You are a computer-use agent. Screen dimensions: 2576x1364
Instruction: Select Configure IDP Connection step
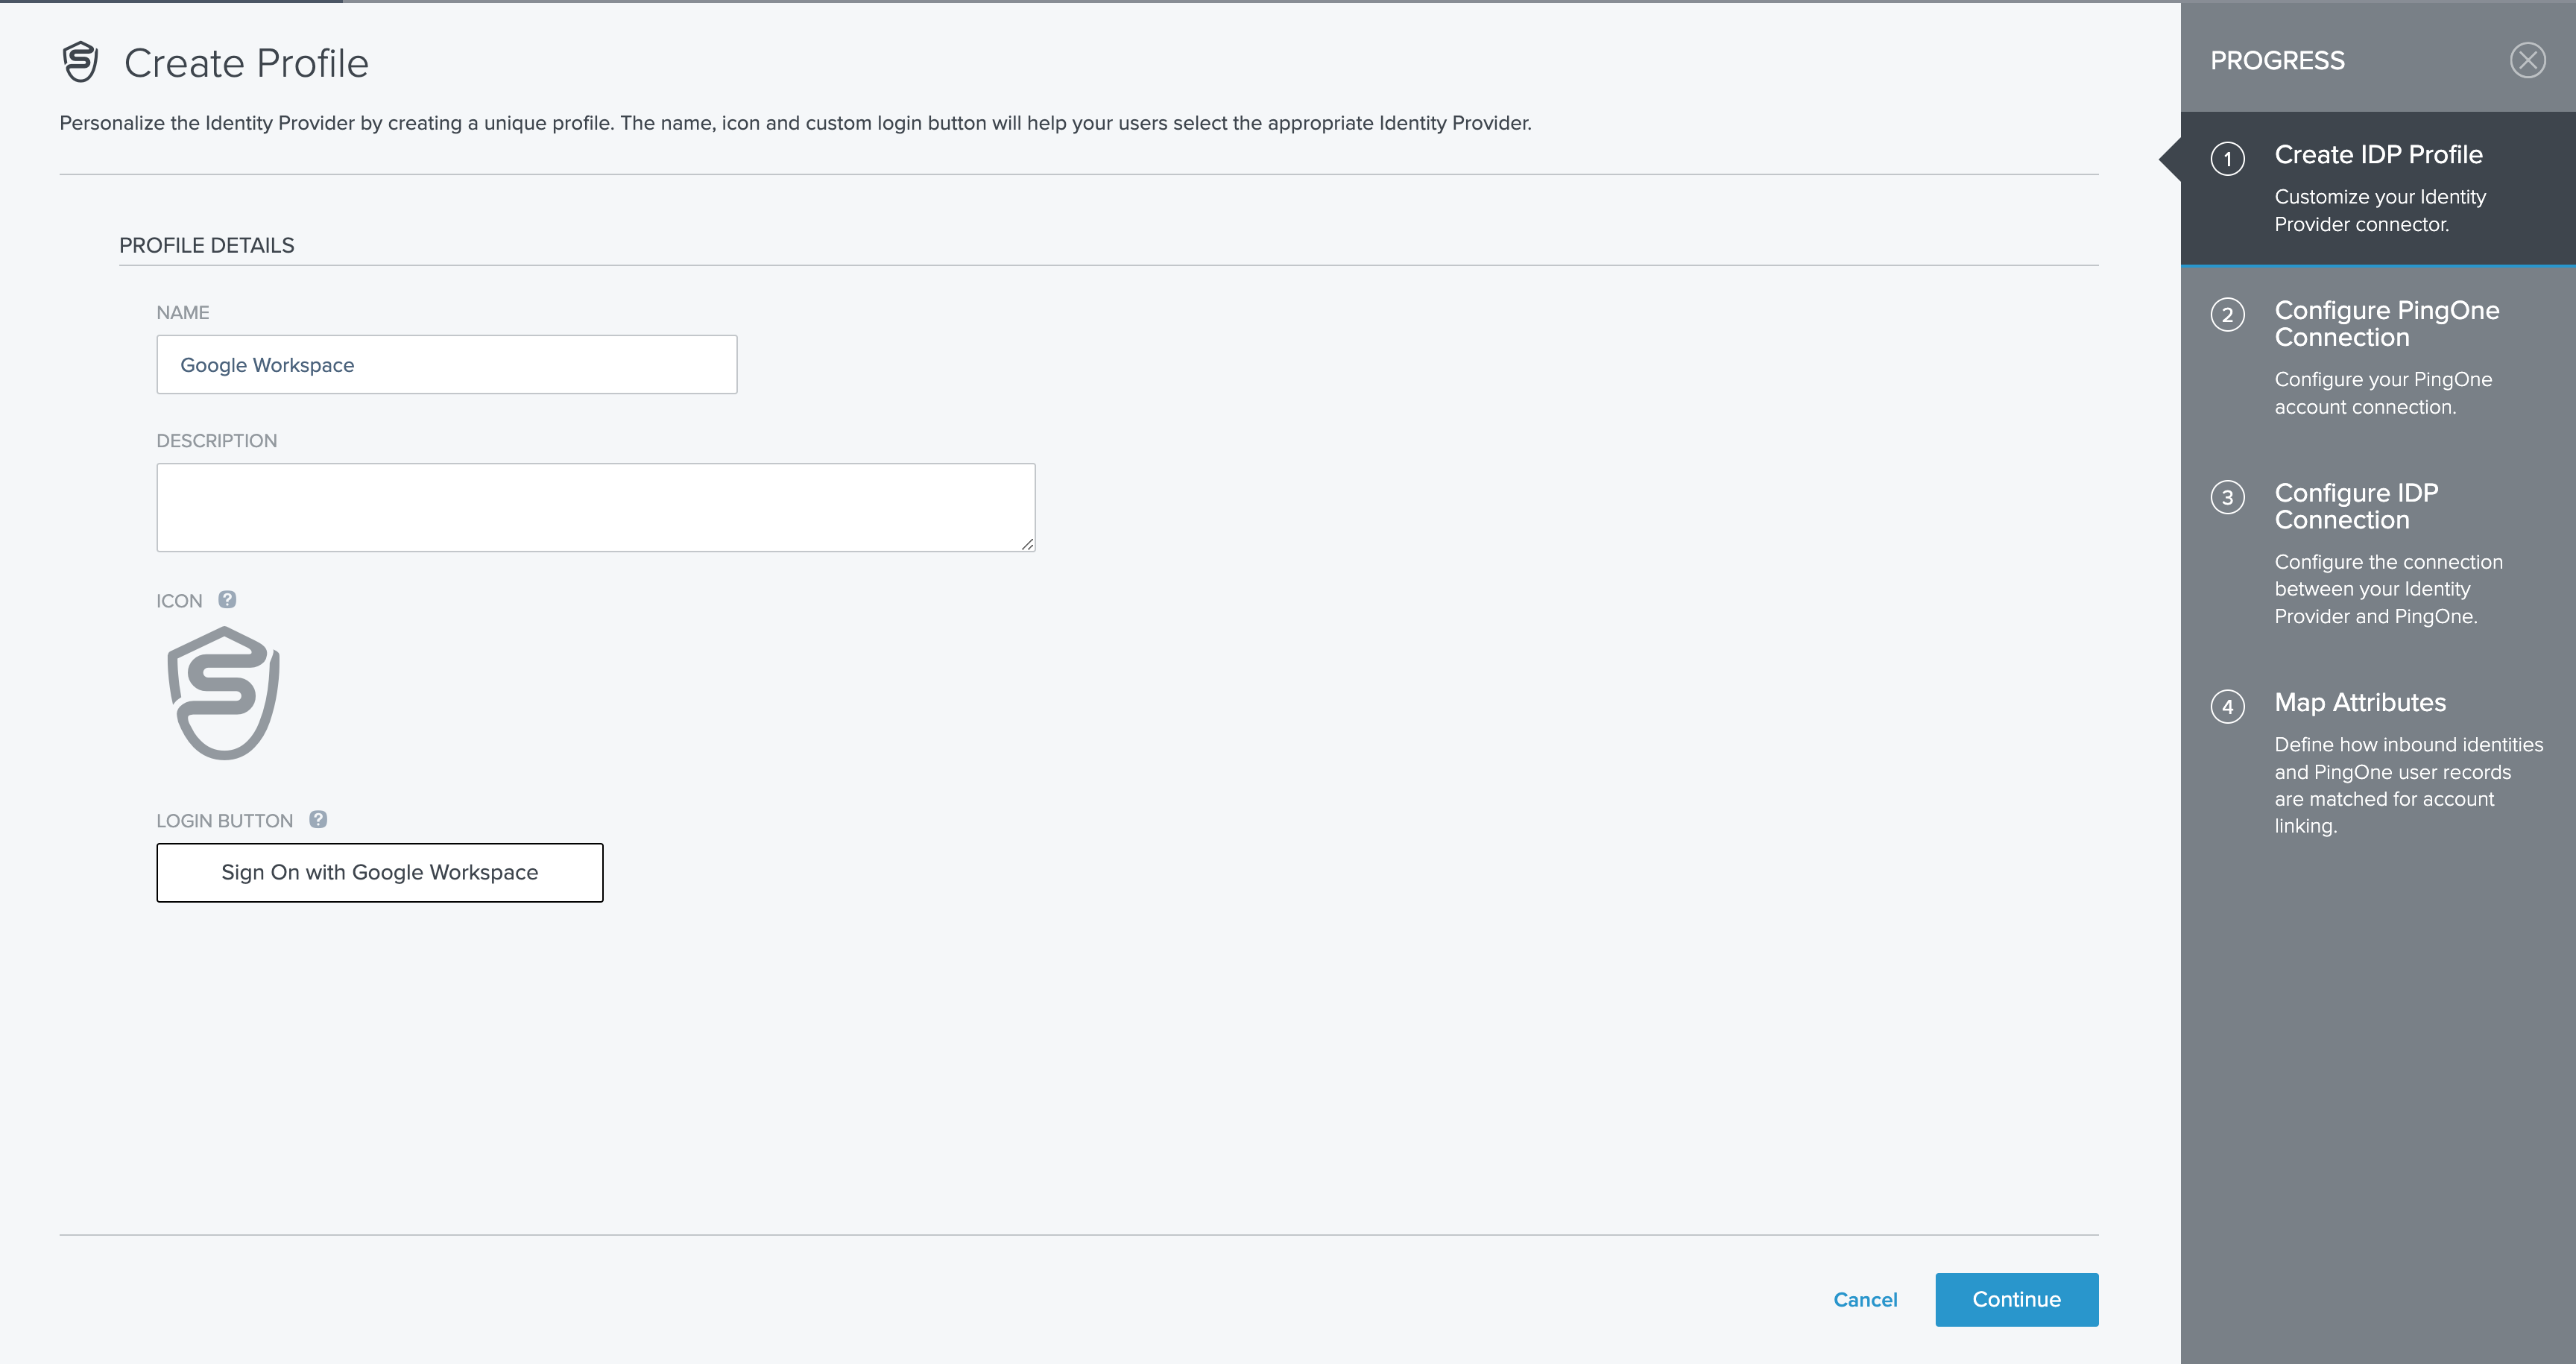point(2356,506)
